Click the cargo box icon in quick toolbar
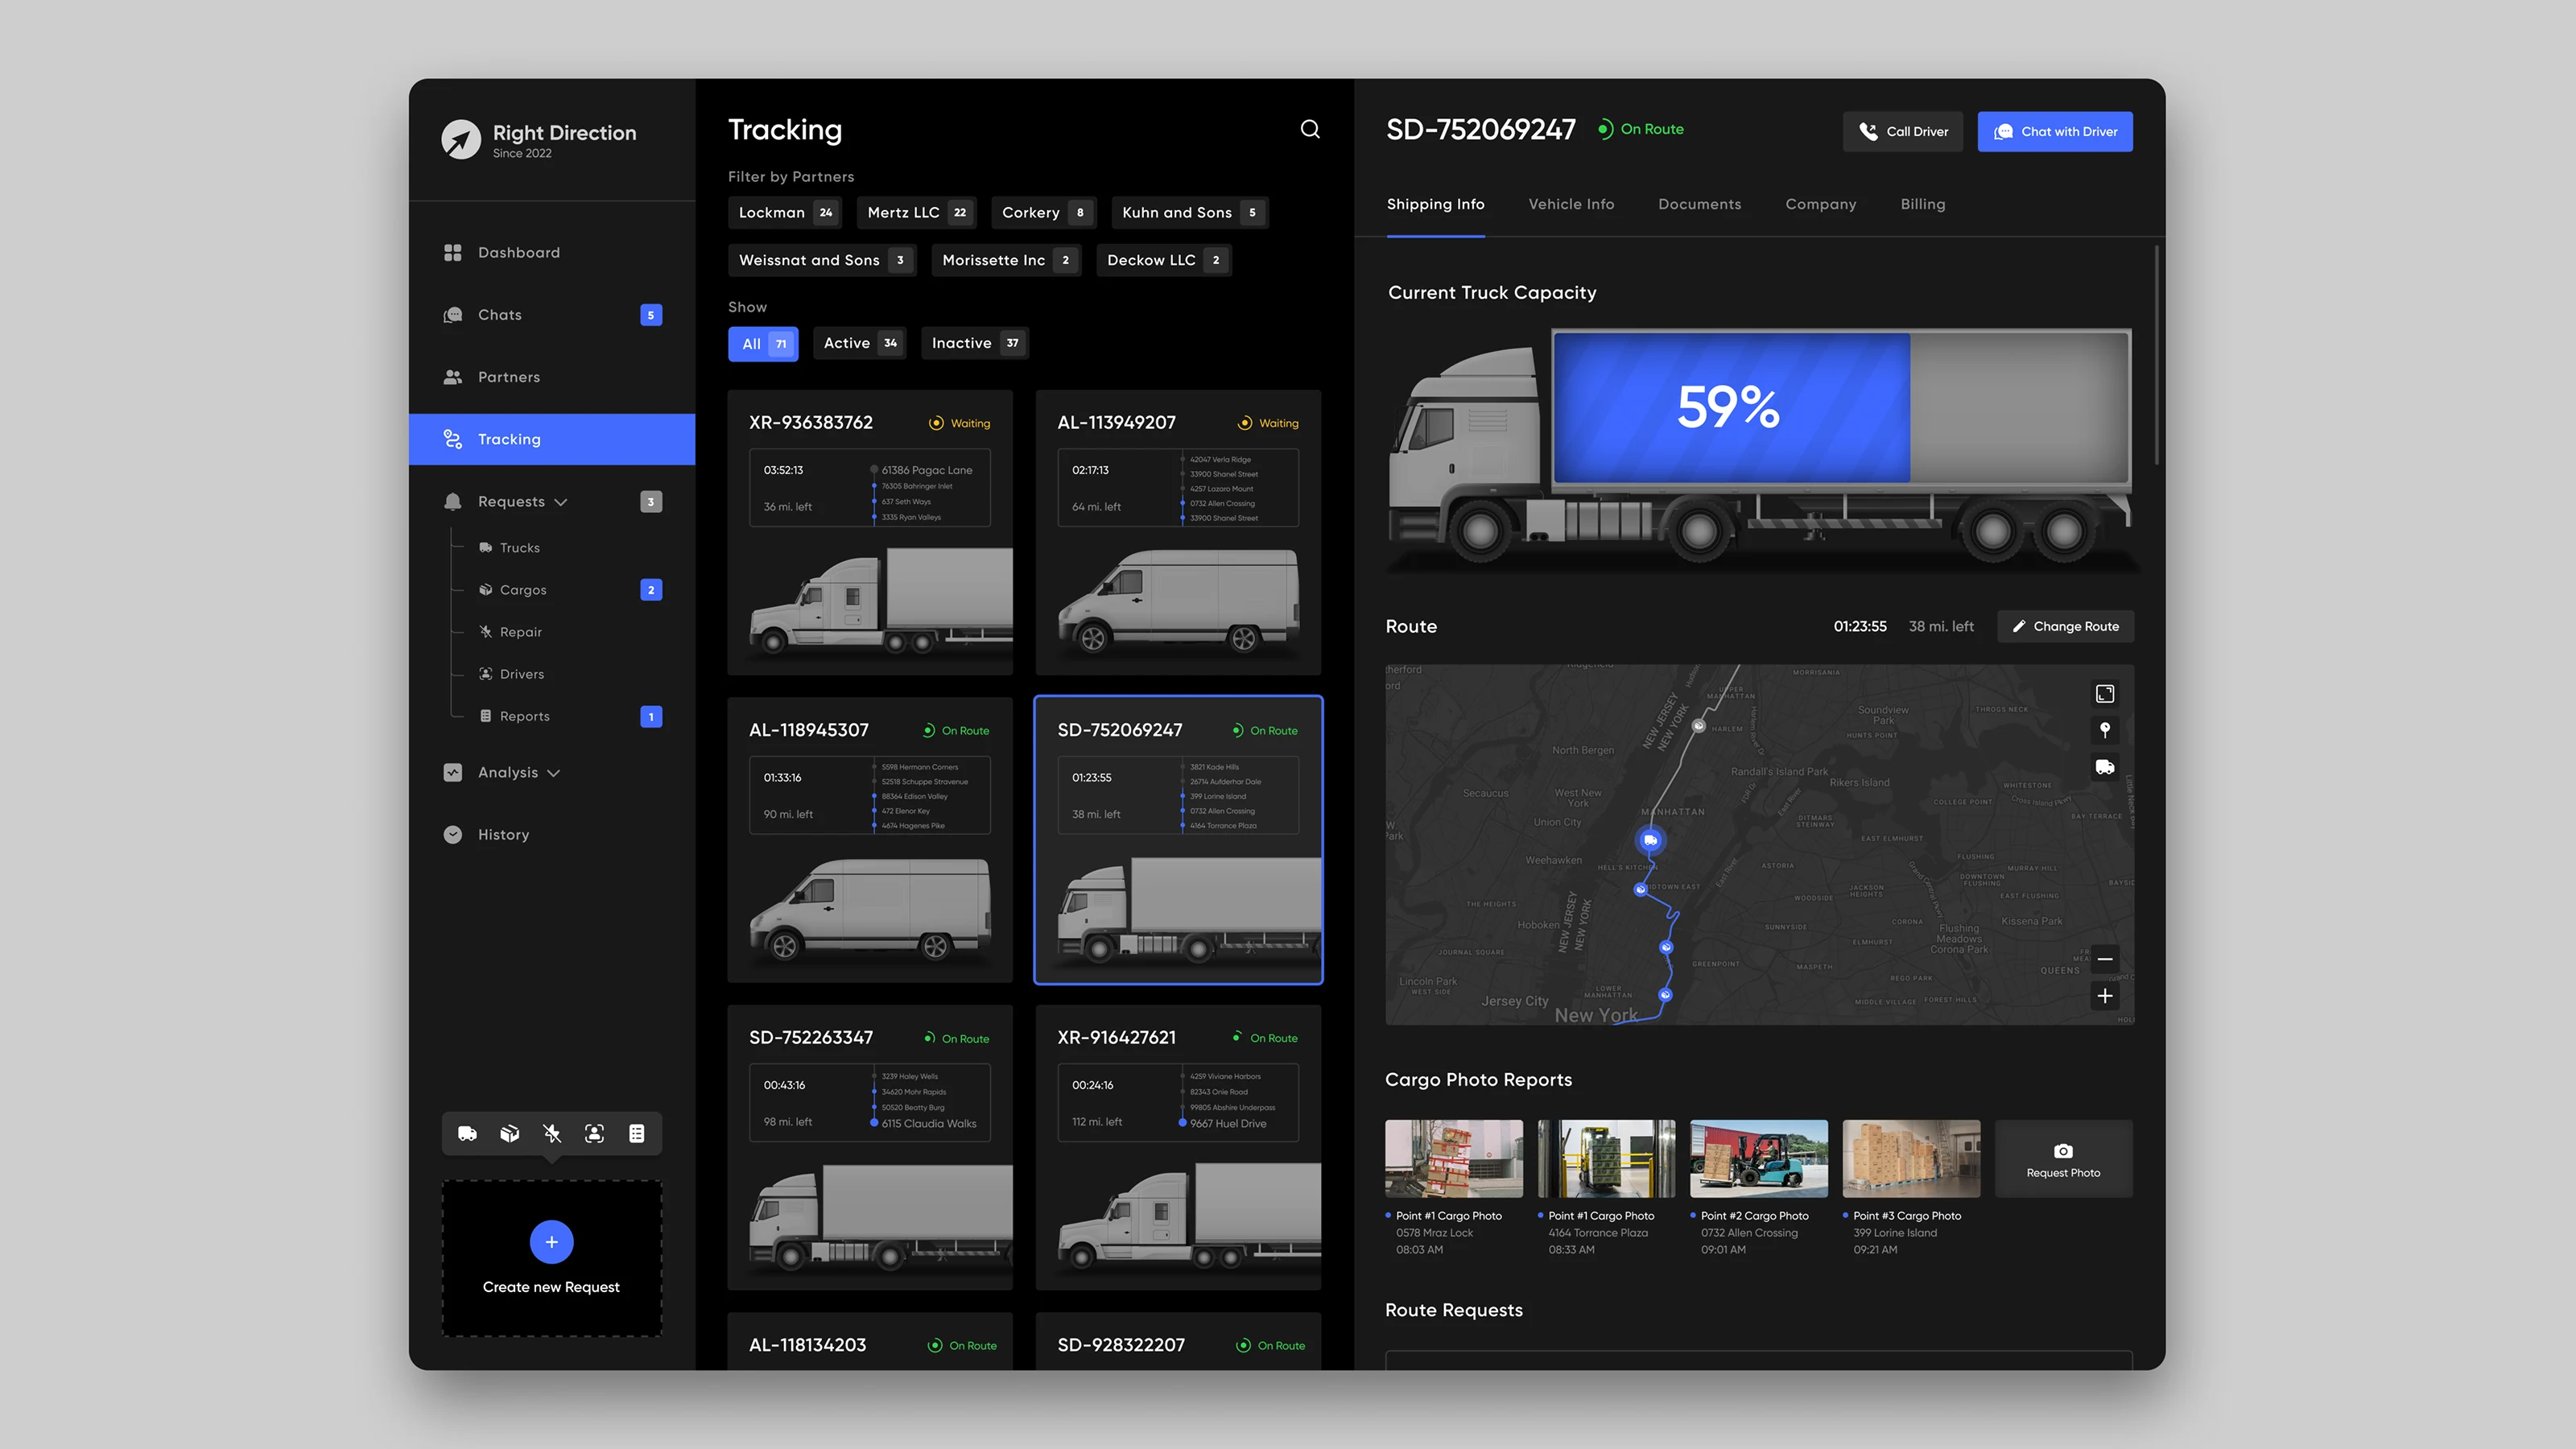Viewport: 2576px width, 1449px height. [x=510, y=1133]
